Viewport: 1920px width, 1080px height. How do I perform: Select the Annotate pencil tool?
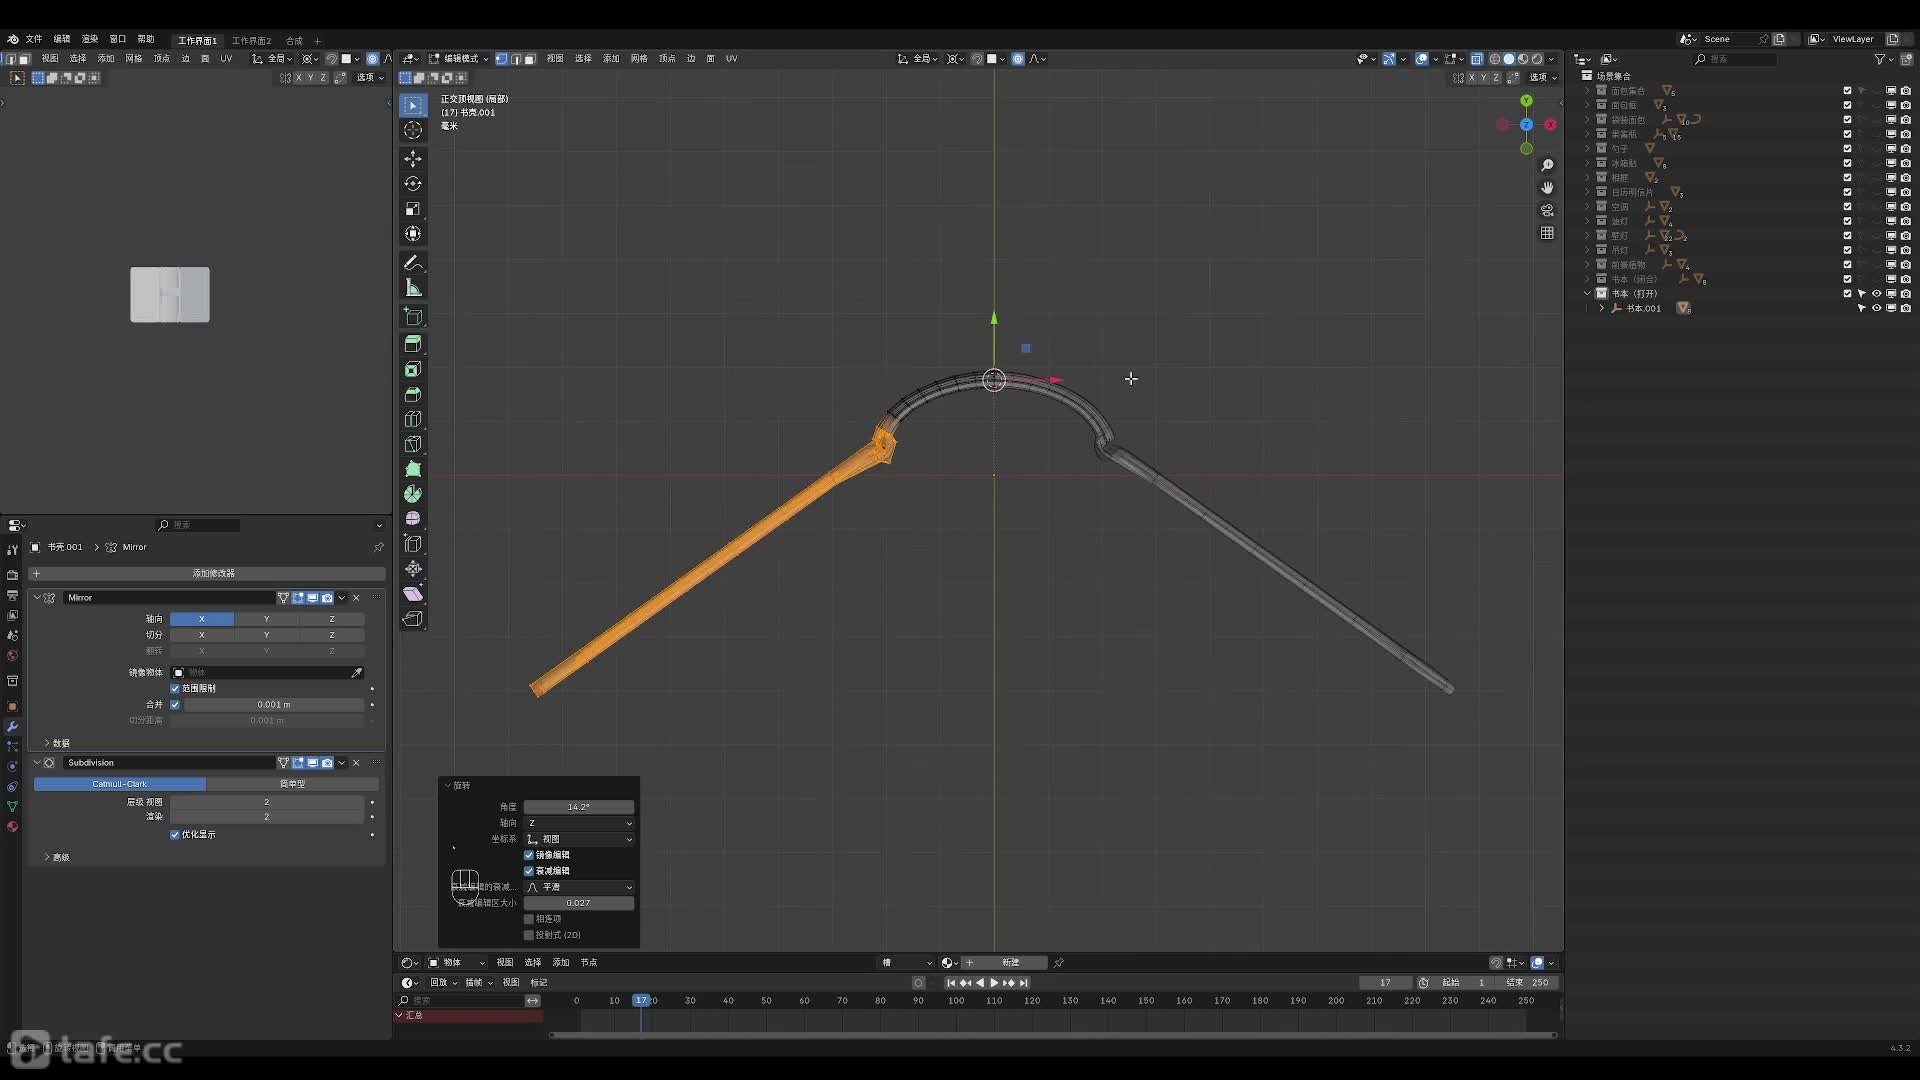click(413, 262)
